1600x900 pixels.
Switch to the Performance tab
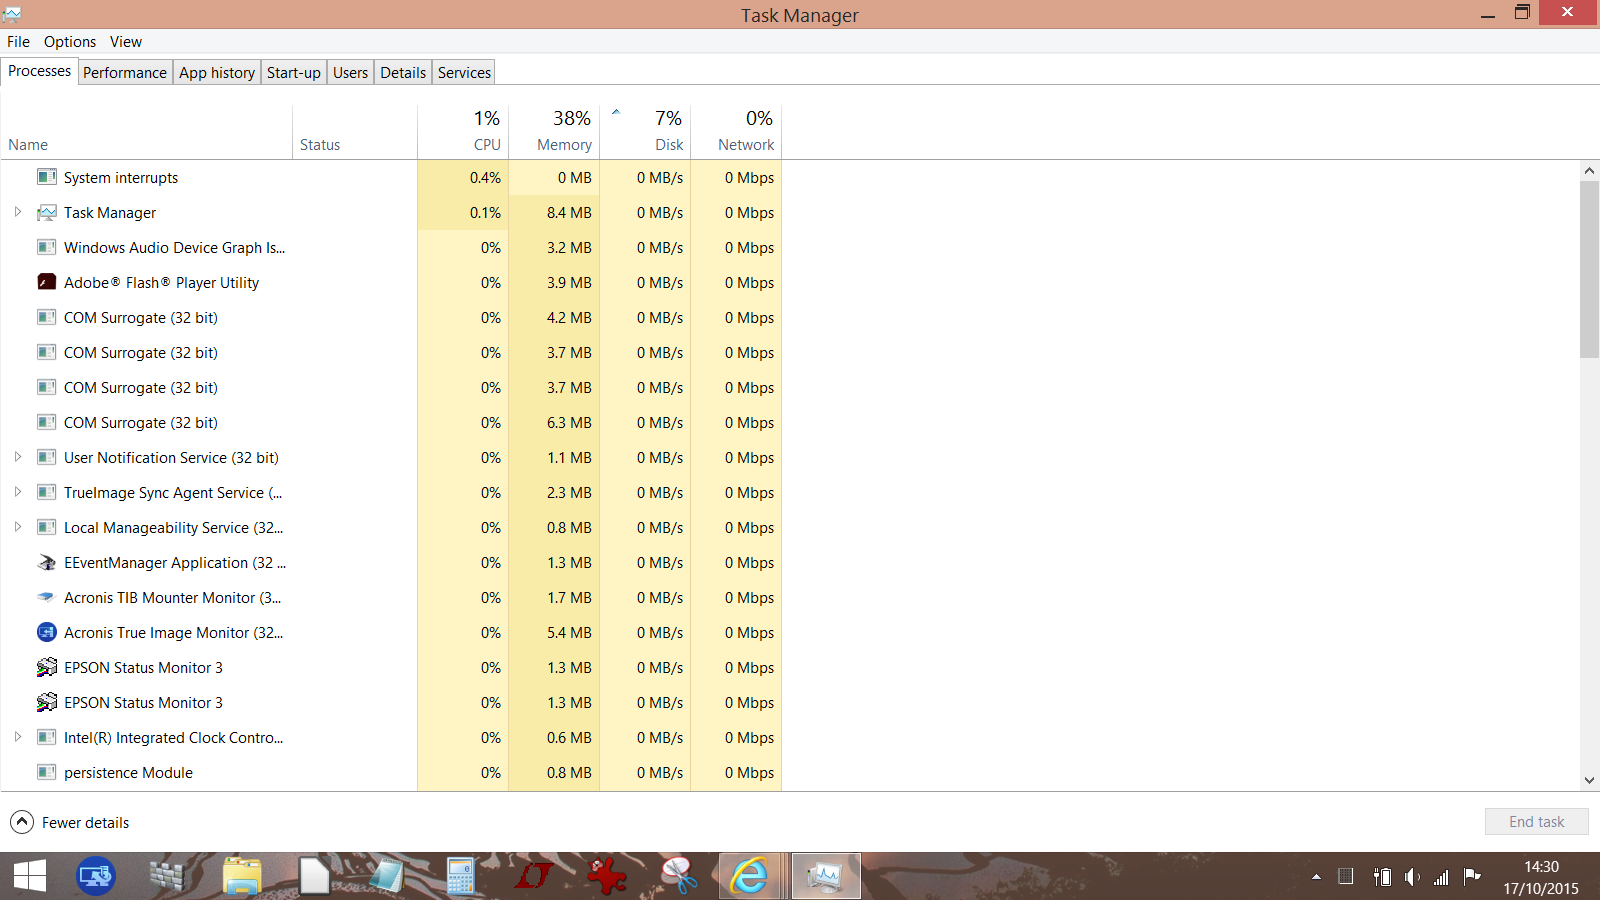point(125,72)
